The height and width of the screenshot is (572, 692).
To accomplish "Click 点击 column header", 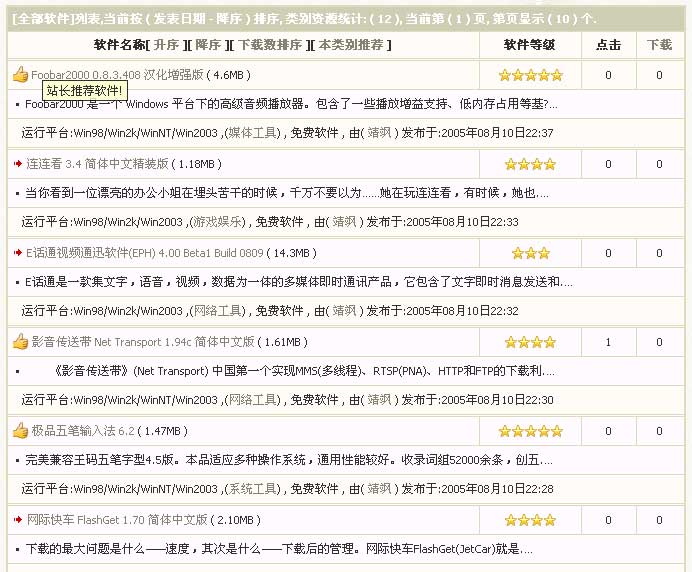I will point(609,45).
